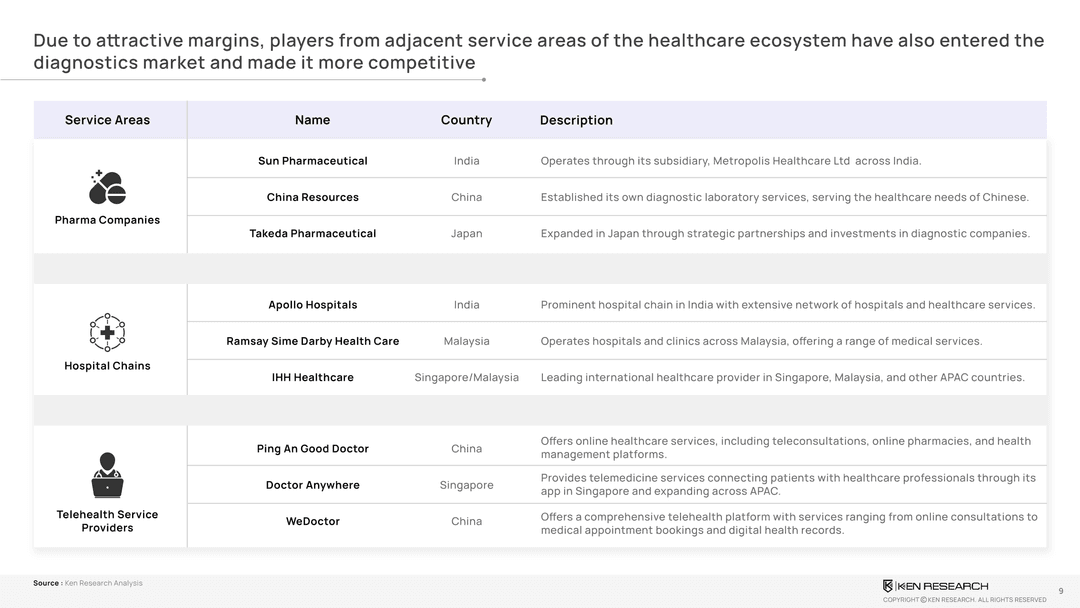1080x608 pixels.
Task: Click the China Resources entry
Action: click(x=312, y=197)
